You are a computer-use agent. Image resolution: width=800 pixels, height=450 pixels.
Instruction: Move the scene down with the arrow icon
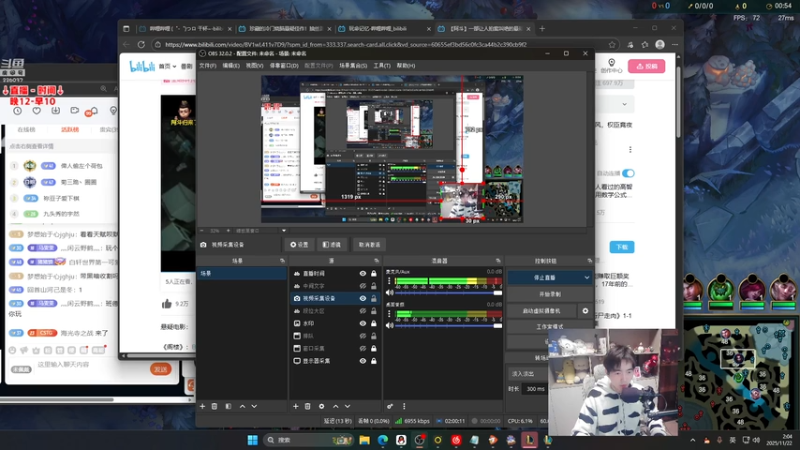[254, 407]
